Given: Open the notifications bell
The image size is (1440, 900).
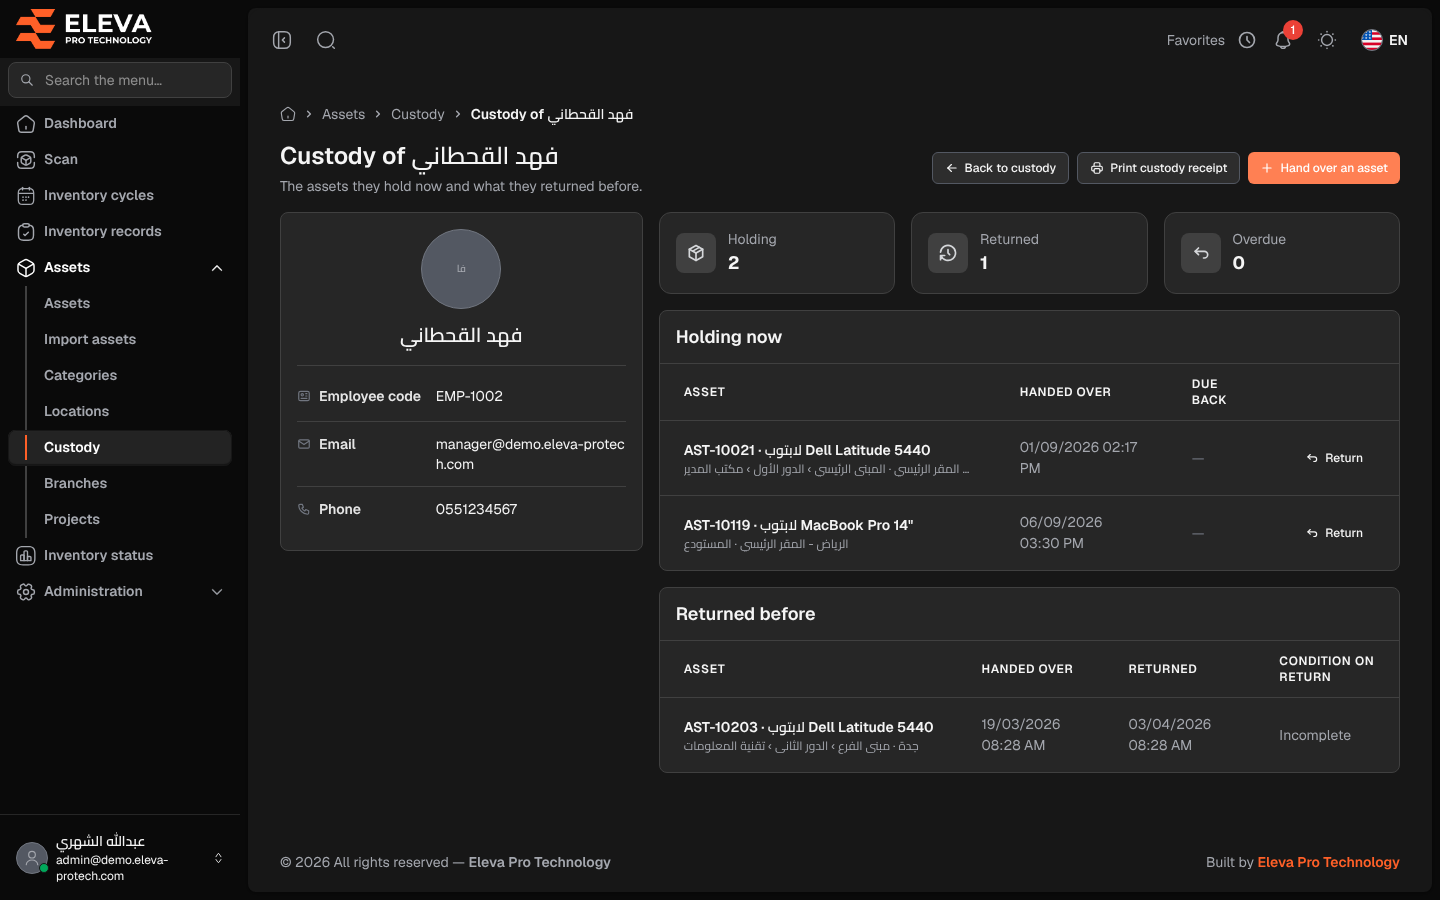Looking at the screenshot, I should click(x=1283, y=40).
